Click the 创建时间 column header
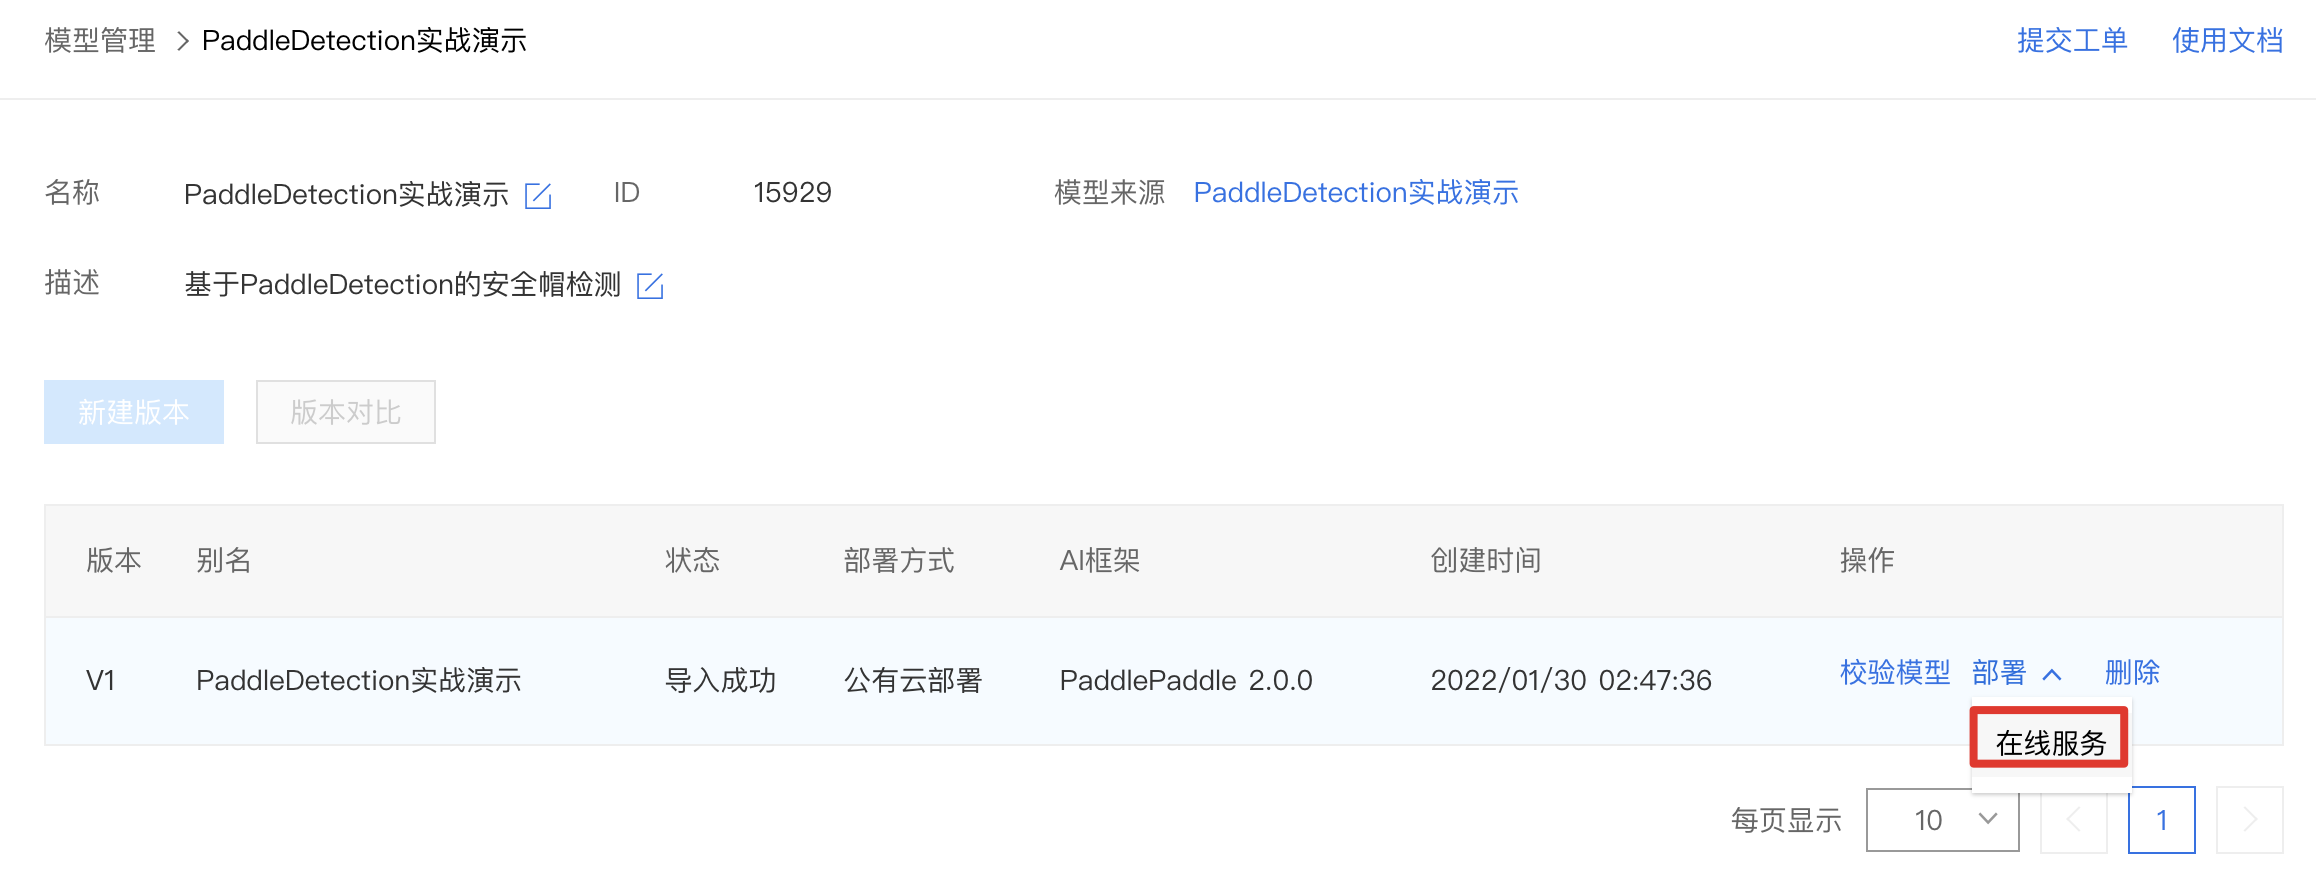 (x=1486, y=560)
